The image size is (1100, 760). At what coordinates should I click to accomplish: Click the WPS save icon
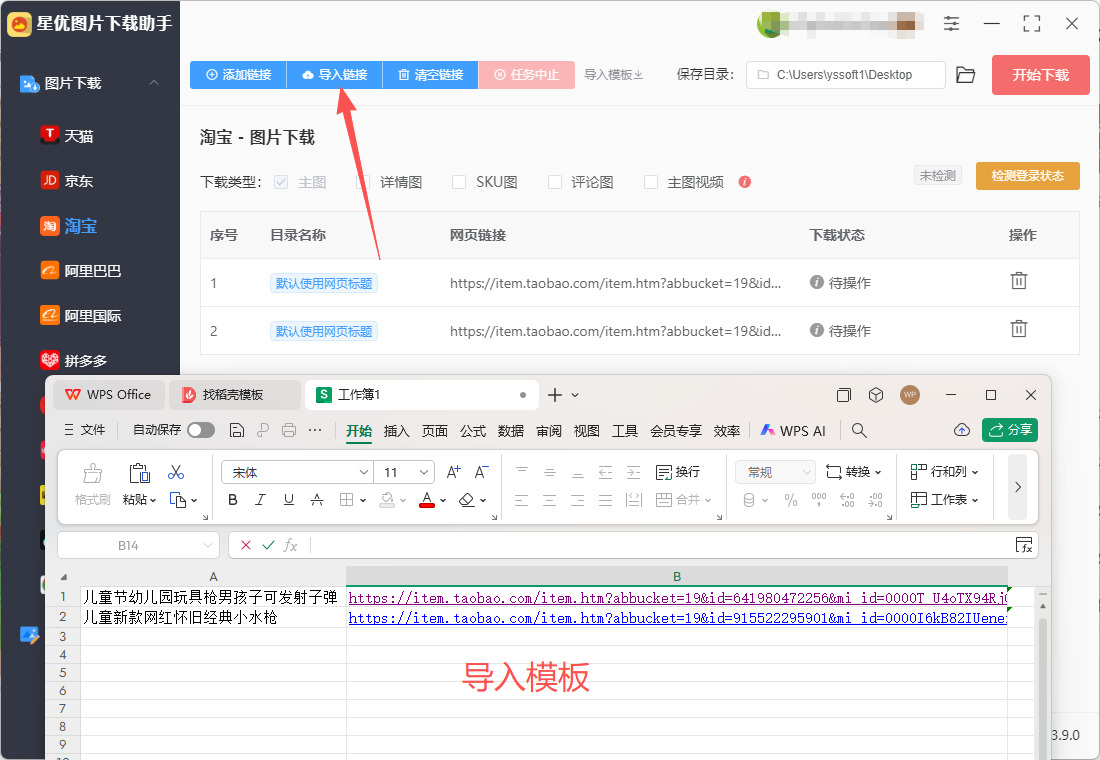[237, 430]
